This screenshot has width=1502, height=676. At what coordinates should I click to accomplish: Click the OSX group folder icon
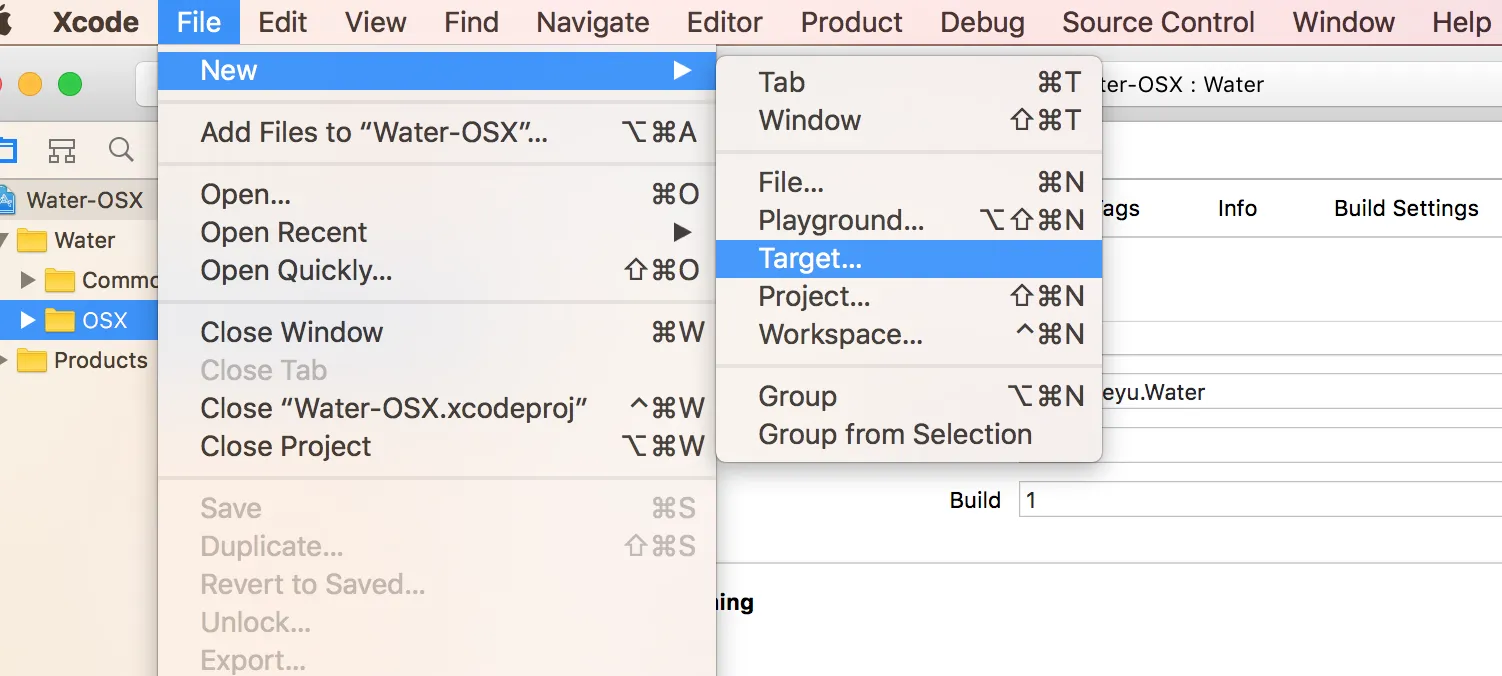click(x=61, y=321)
